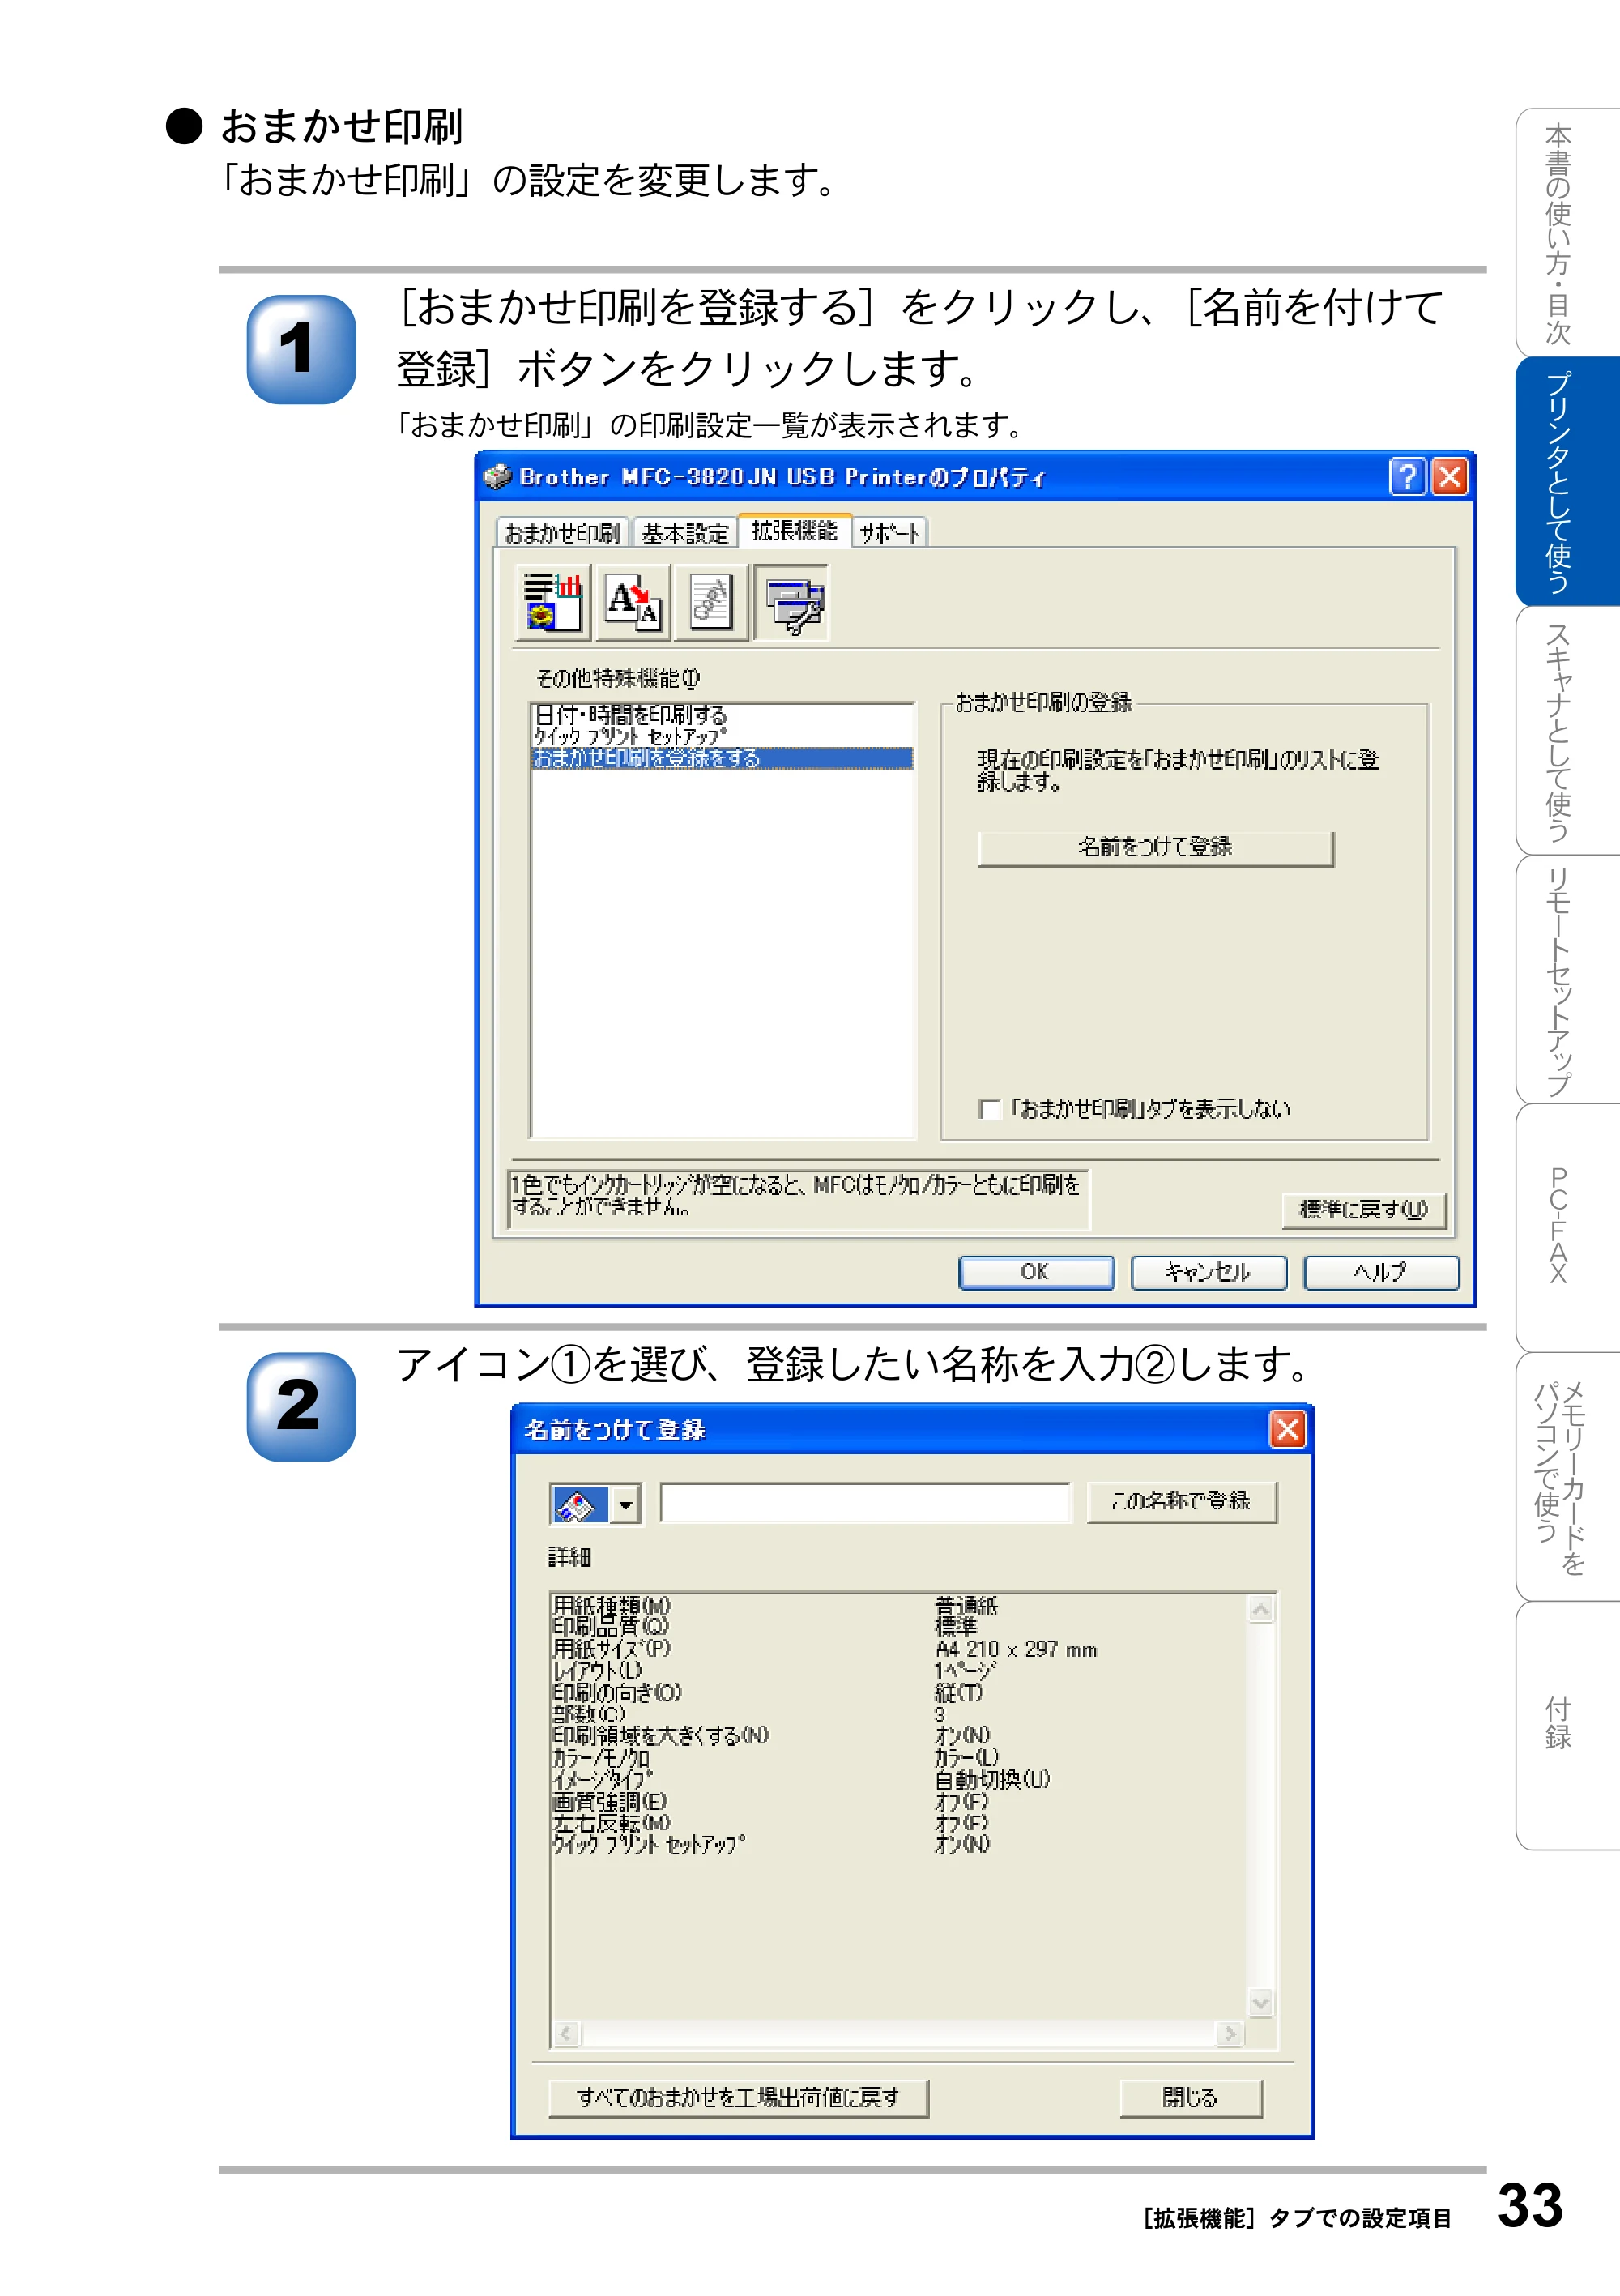Switch to the おまかせ印刷 tab
Viewport: 1620px width, 2296px height.
(x=562, y=533)
